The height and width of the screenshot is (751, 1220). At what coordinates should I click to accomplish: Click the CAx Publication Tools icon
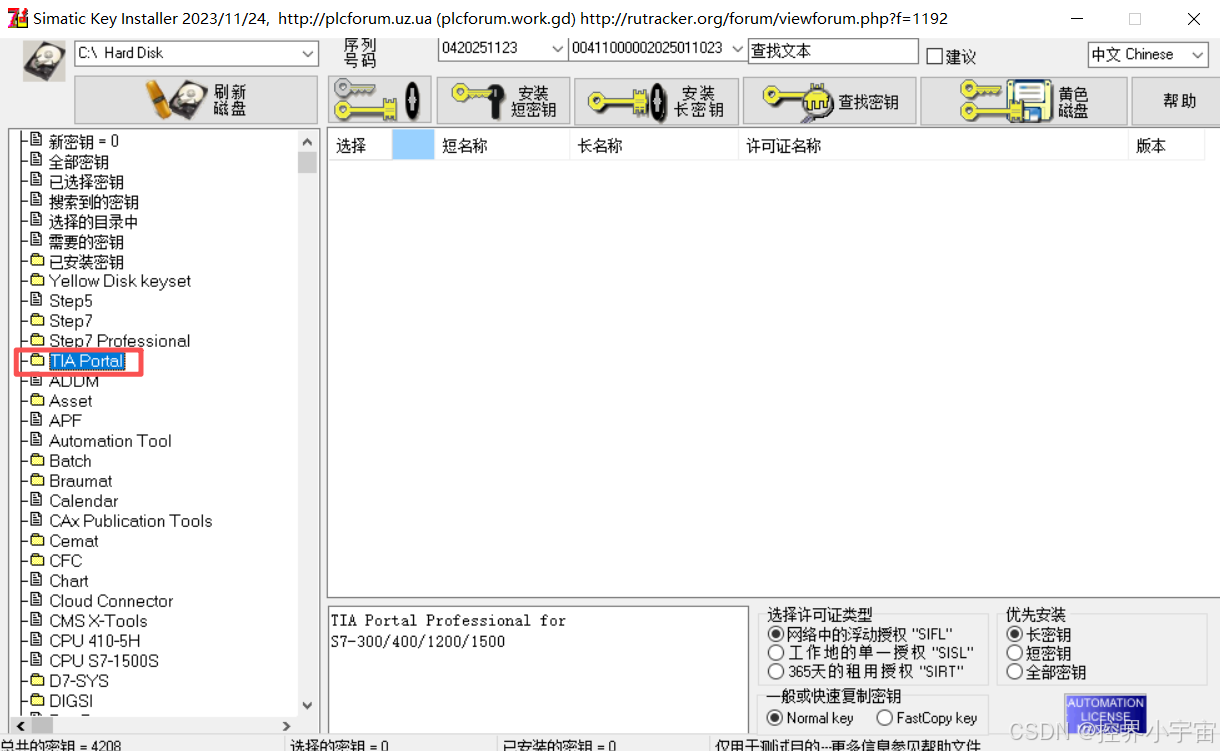click(x=37, y=520)
